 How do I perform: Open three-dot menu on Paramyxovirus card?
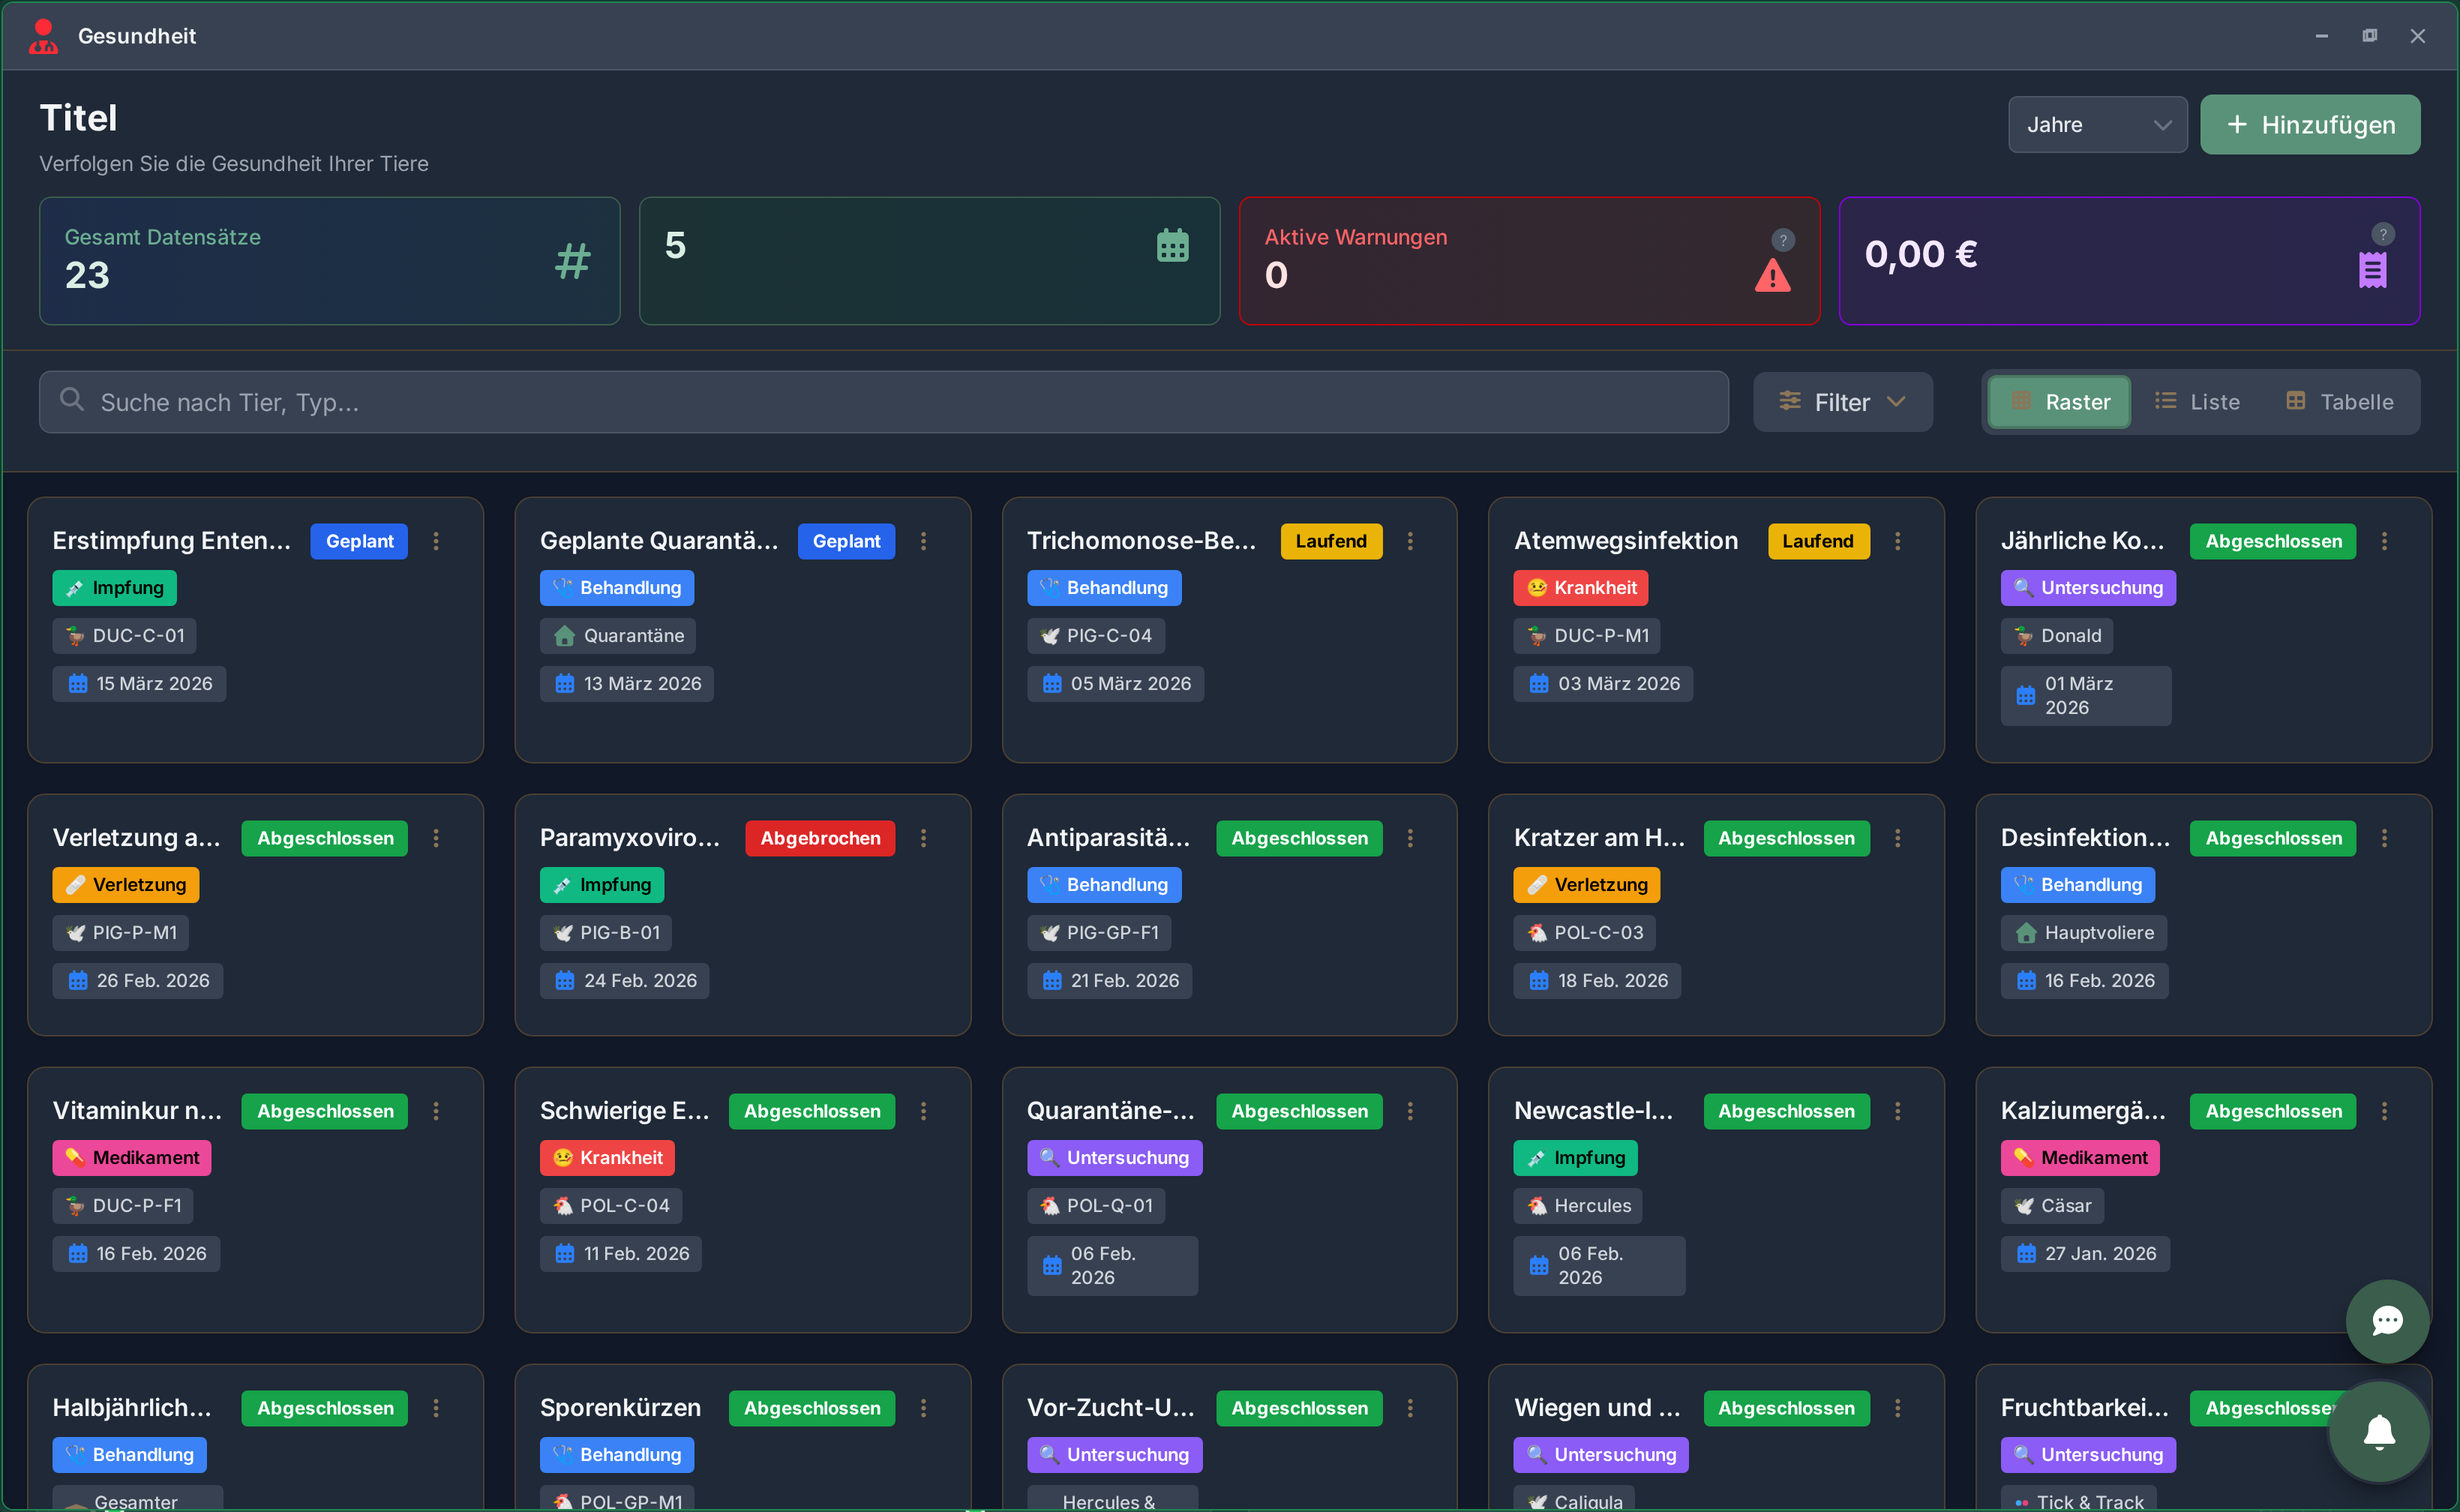pyautogui.click(x=923, y=838)
